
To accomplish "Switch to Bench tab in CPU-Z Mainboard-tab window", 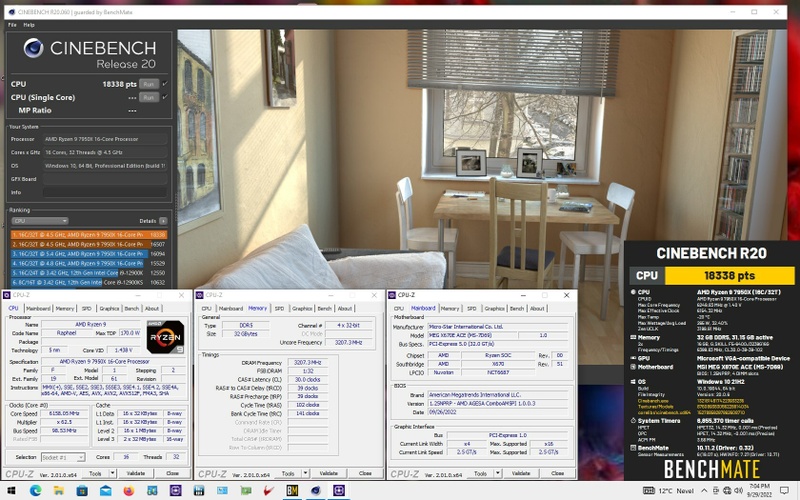I will click(517, 308).
